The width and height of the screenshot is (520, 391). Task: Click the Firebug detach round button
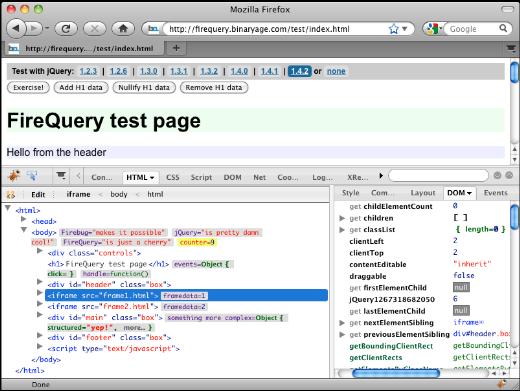pos(509,175)
